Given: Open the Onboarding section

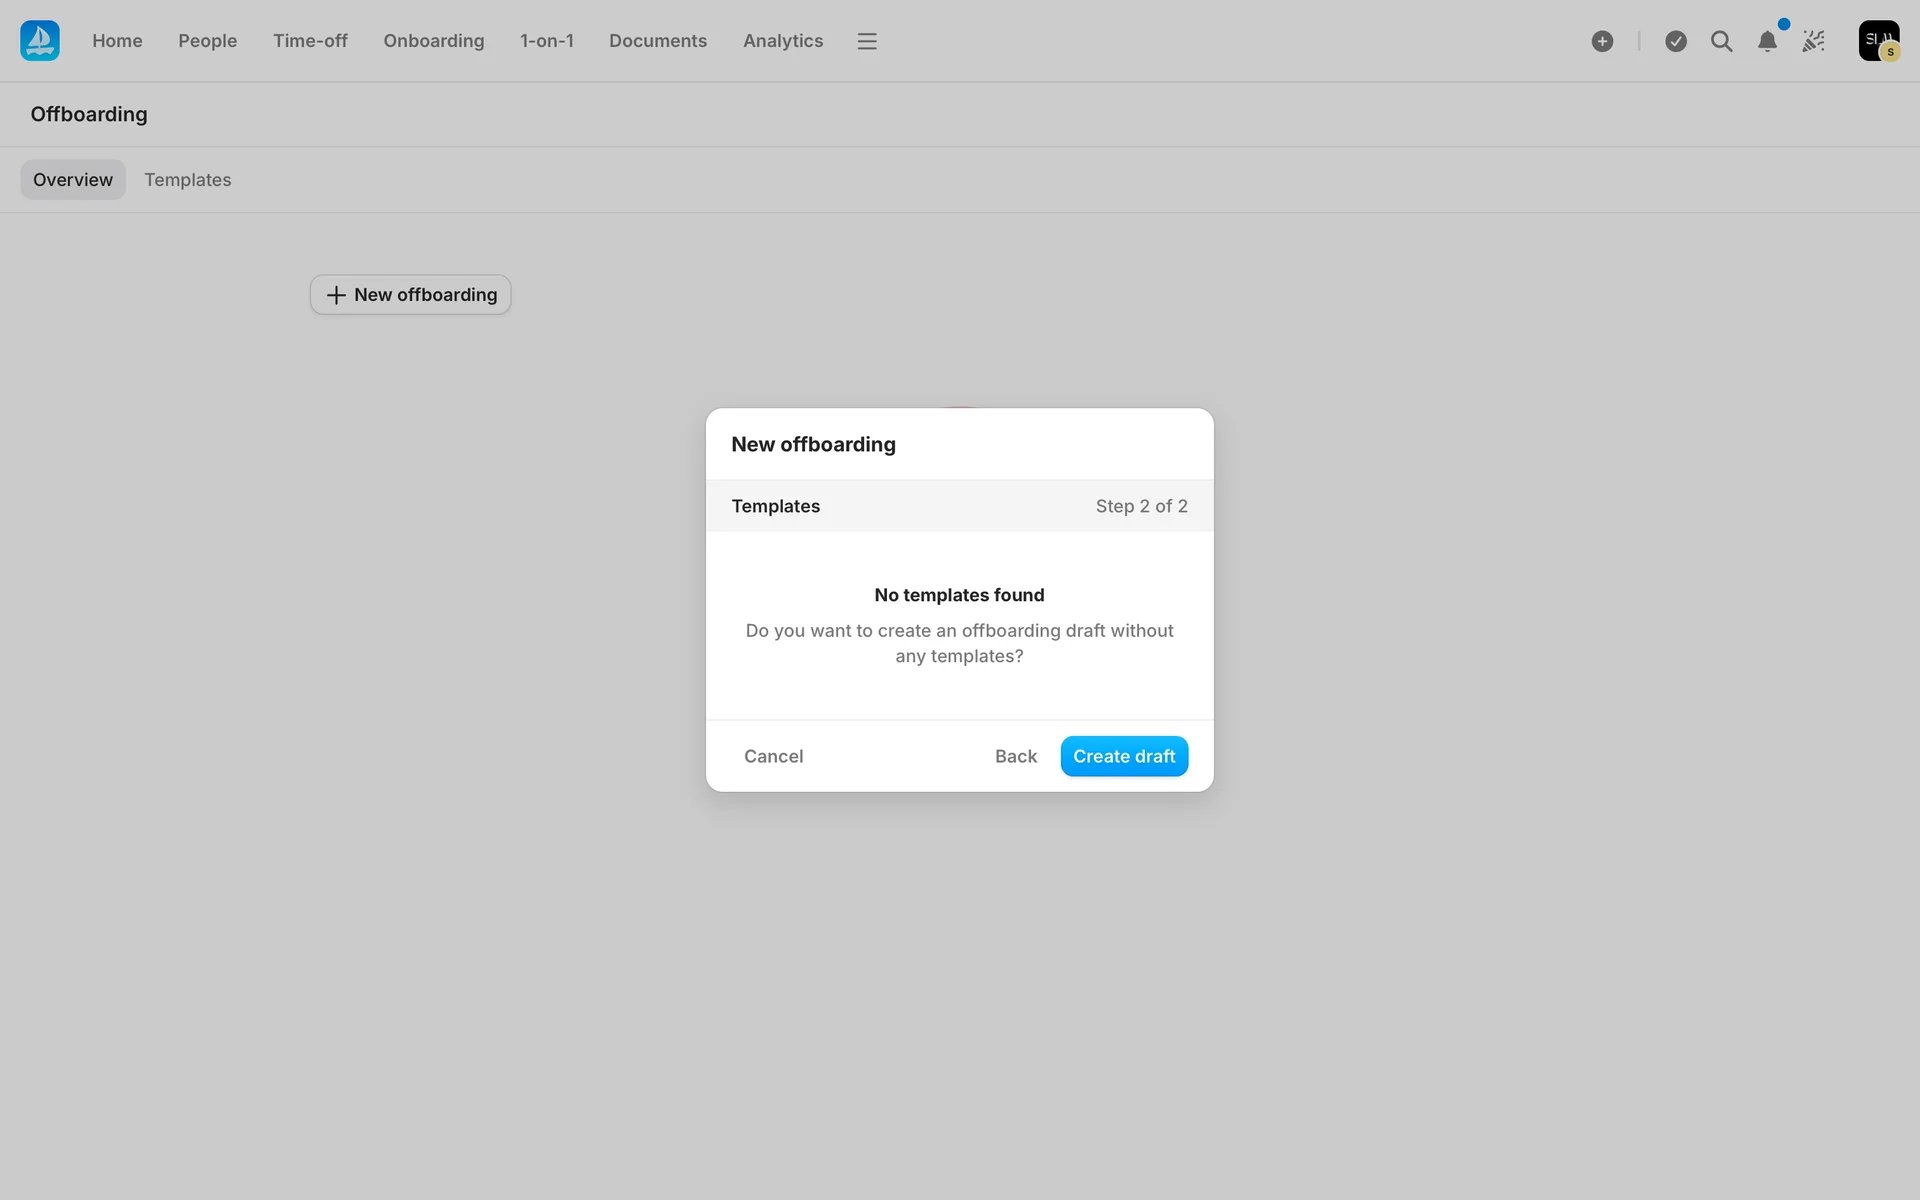Looking at the screenshot, I should coord(433,41).
